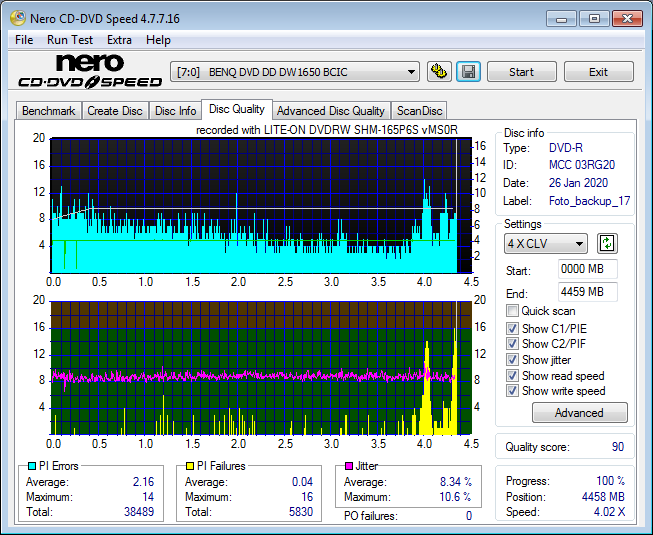Click the yellow PI Failures legend square
This screenshot has height=535, width=653.
point(189,466)
